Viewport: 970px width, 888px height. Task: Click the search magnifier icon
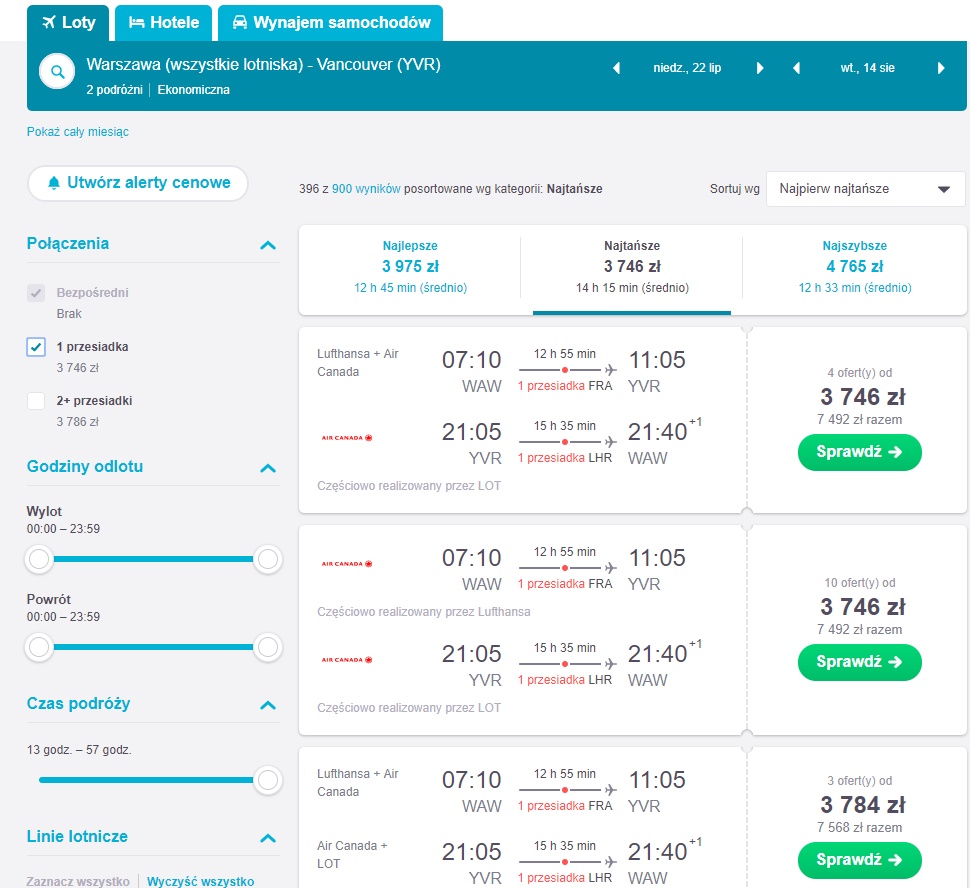[57, 72]
